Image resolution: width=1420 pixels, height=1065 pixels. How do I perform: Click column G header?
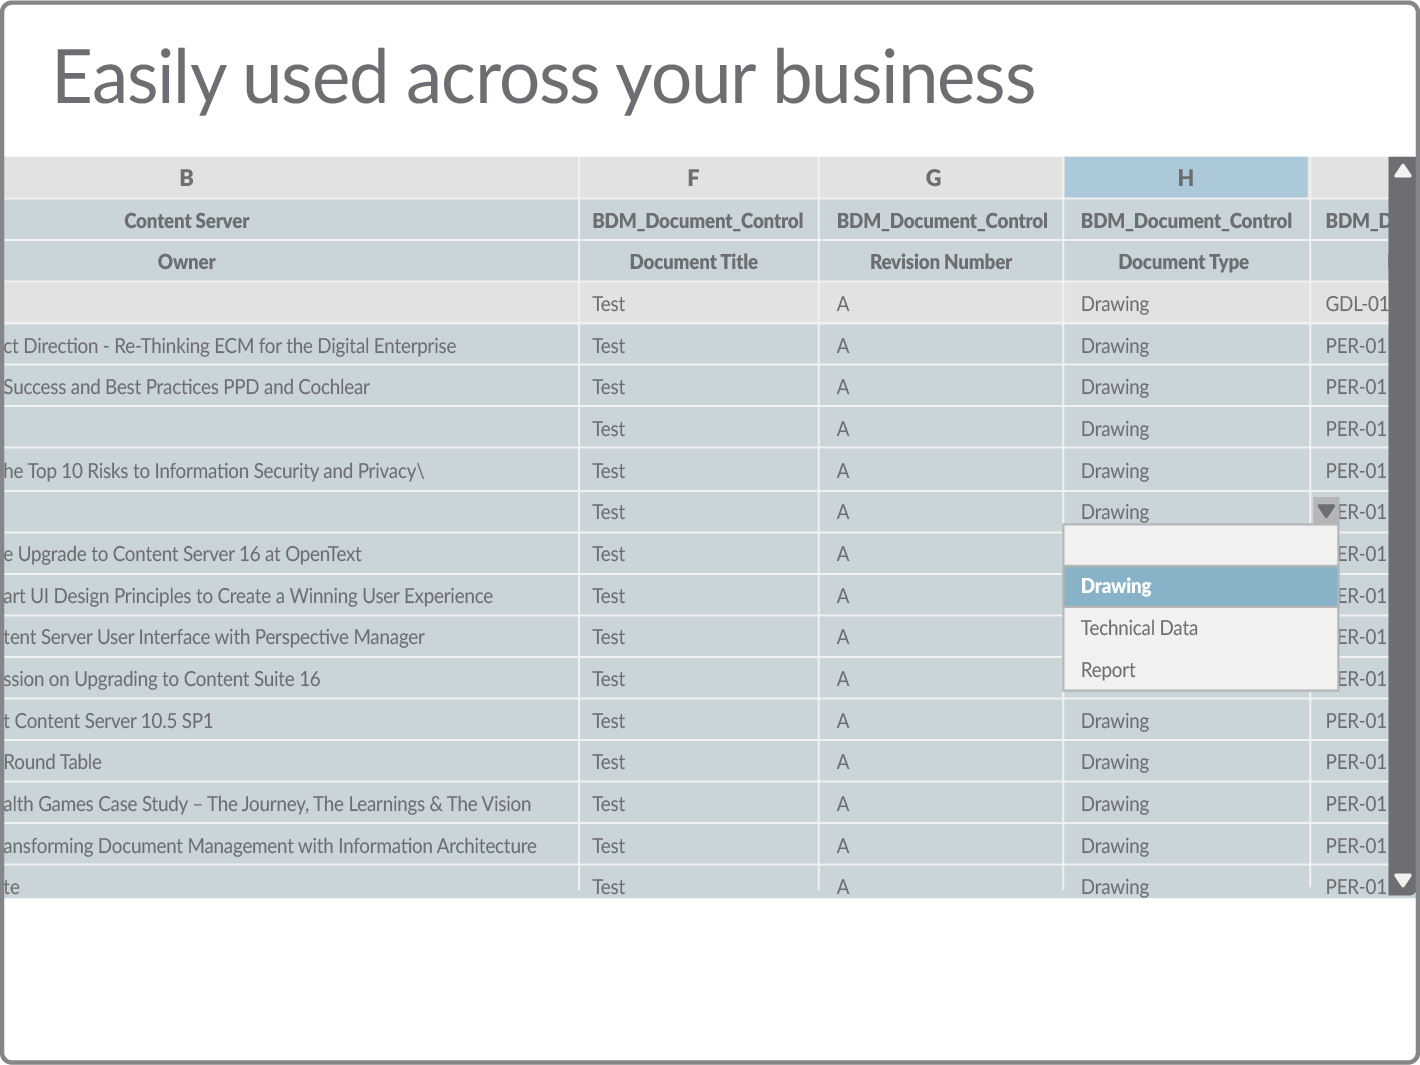point(933,178)
